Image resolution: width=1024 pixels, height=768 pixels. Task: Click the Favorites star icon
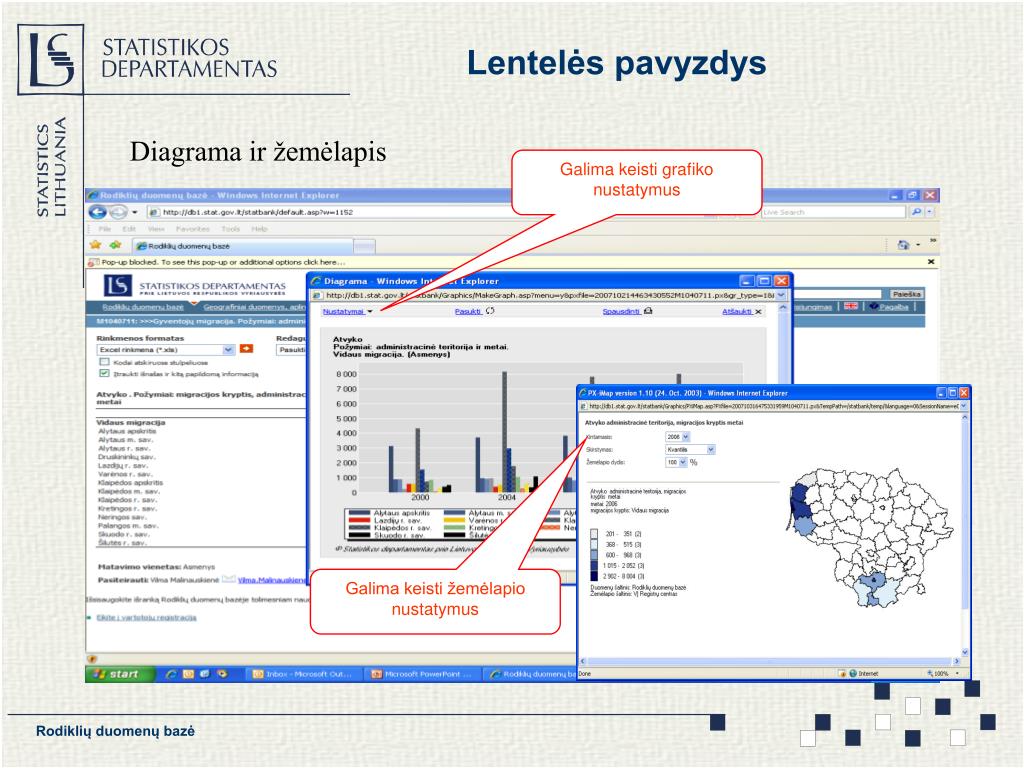click(x=95, y=245)
